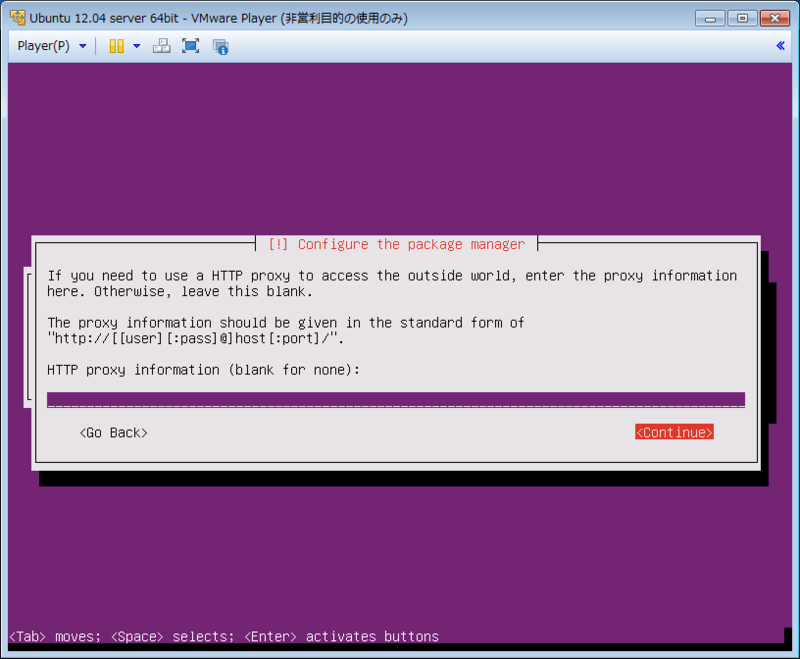Viewport: 800px width, 659px height.
Task: Select the <Go Back> button
Action: click(113, 433)
